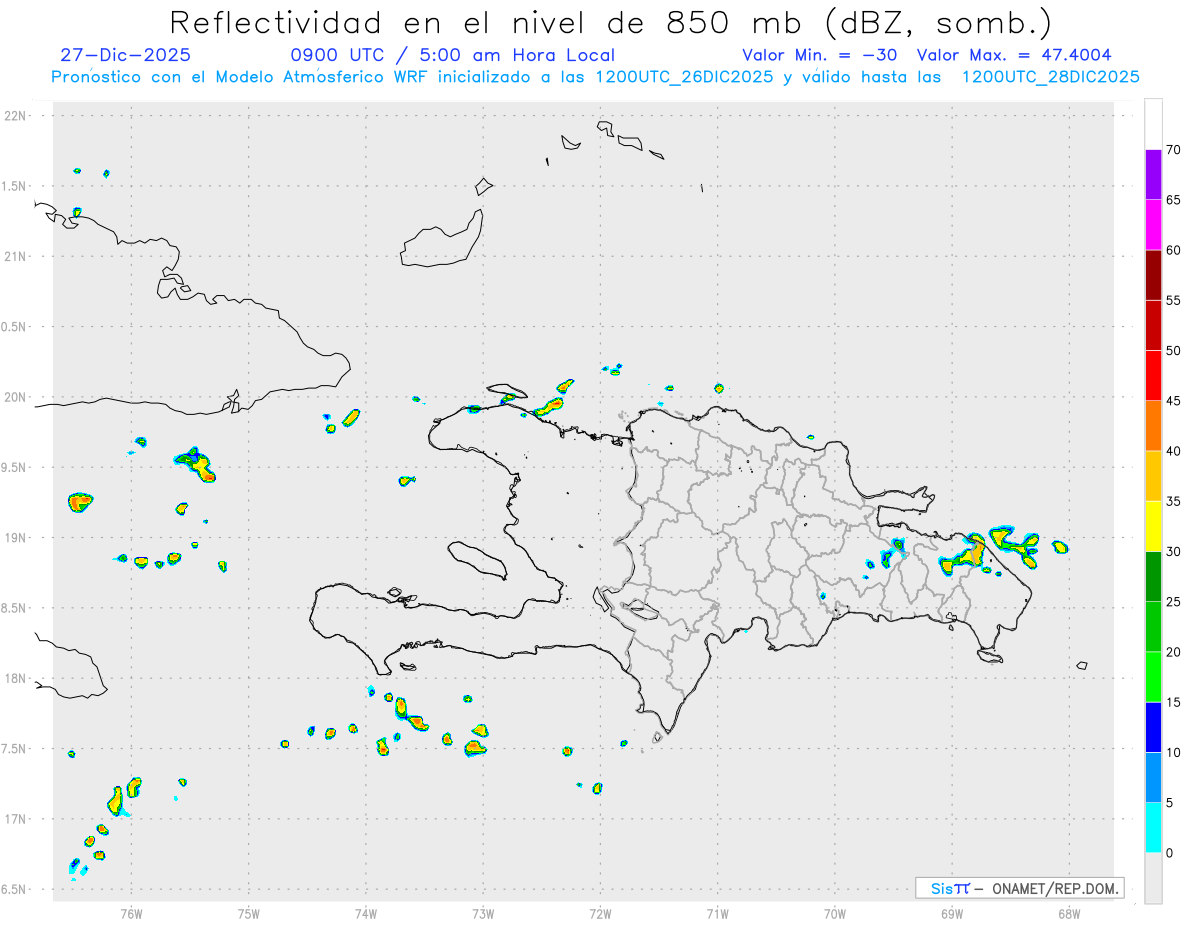Click the dark blue 10–15 dBZ band
This screenshot has height=927, width=1200.
pyautogui.click(x=1153, y=727)
